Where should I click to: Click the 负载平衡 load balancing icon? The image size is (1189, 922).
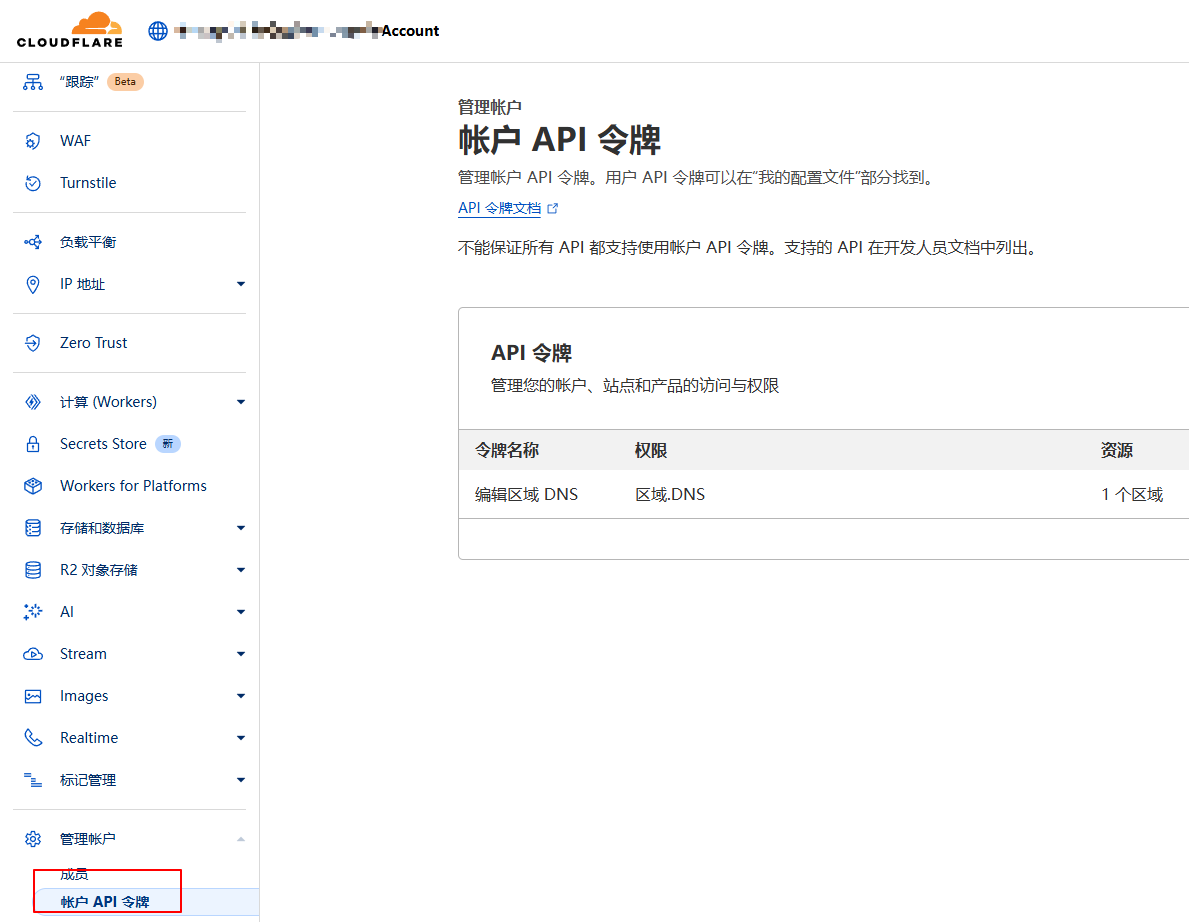(x=33, y=242)
